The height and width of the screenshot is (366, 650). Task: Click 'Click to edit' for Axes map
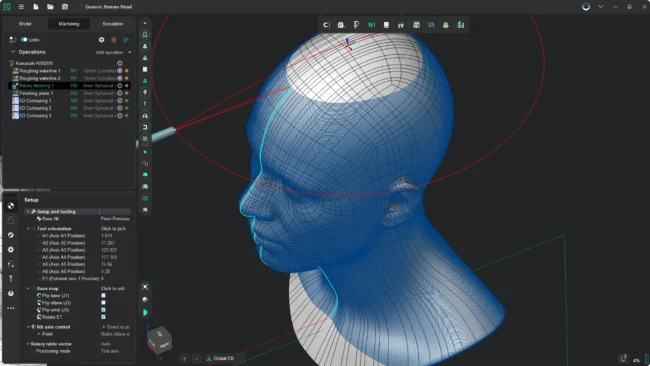(113, 288)
